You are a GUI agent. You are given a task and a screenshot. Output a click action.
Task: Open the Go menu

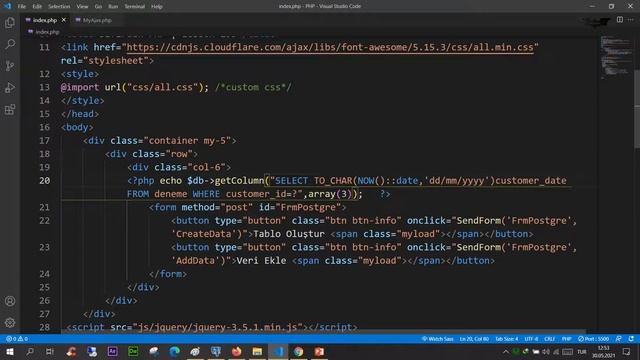(x=98, y=7)
